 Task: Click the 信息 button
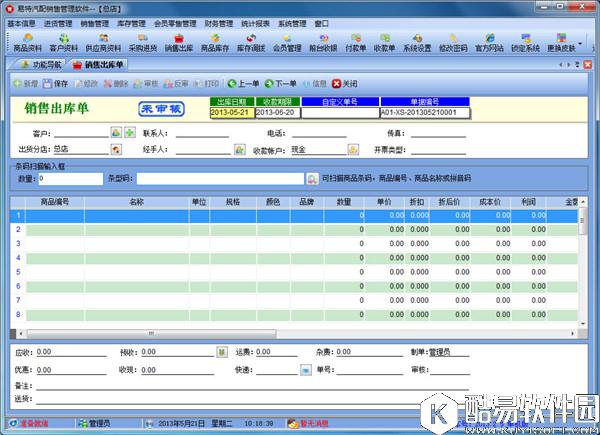pyautogui.click(x=315, y=83)
